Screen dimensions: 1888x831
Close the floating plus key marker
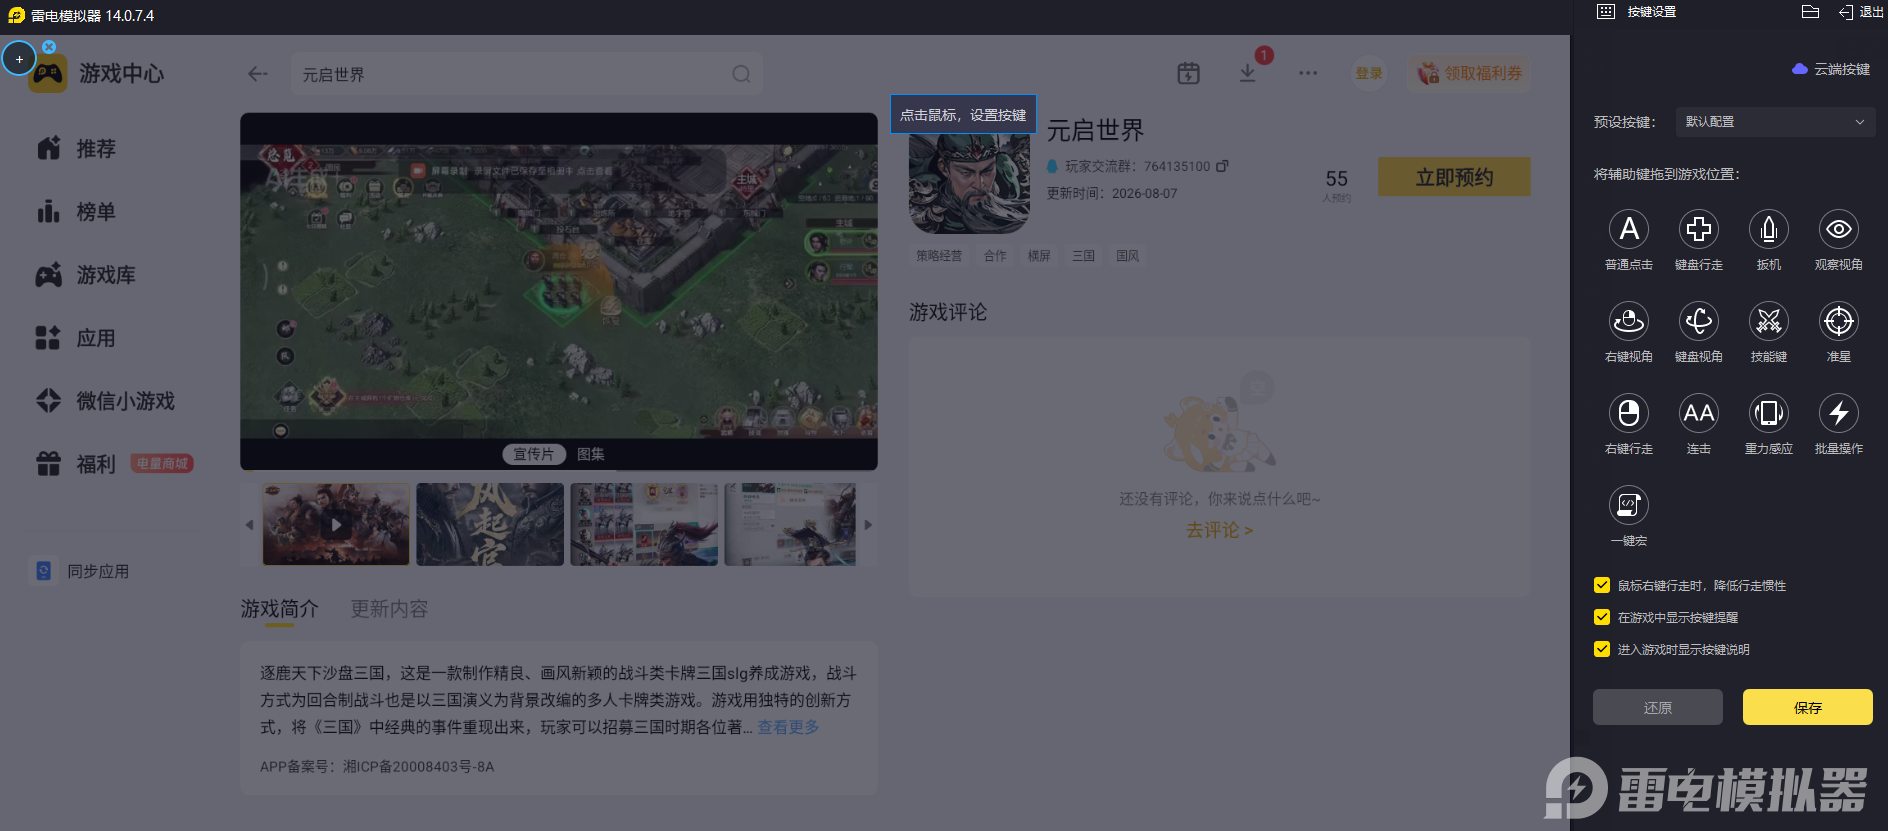(x=49, y=47)
